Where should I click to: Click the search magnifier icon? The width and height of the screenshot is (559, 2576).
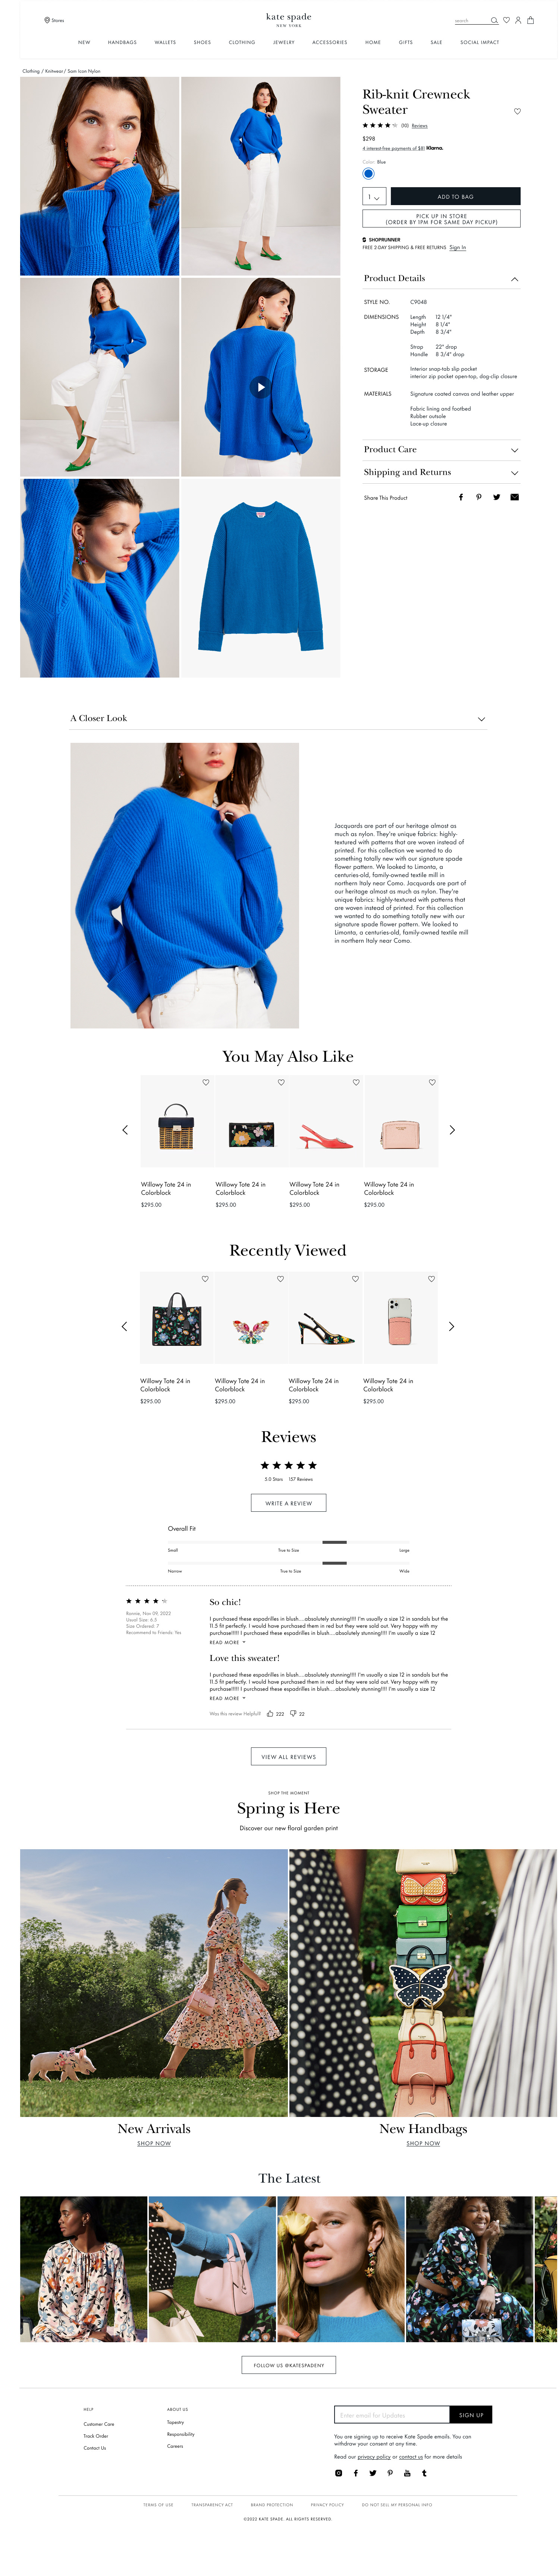(x=494, y=20)
